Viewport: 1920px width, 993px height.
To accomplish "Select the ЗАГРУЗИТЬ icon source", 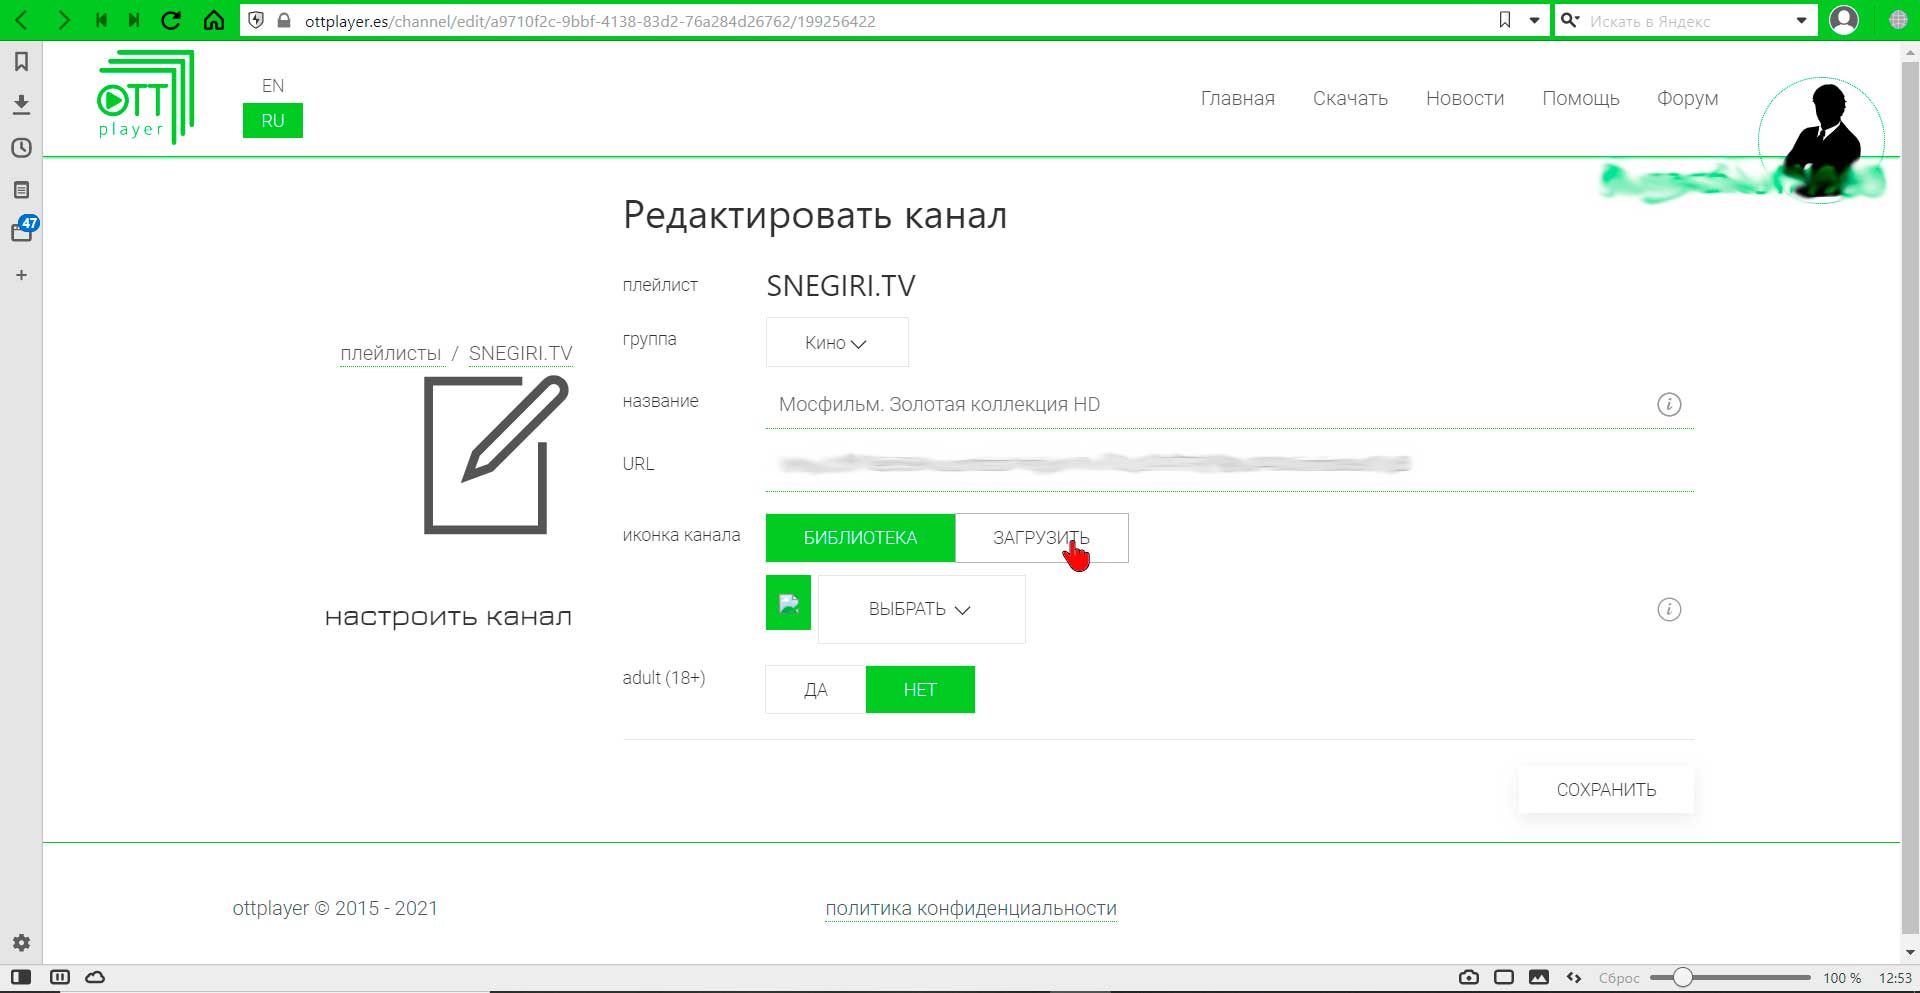I will point(1041,538).
